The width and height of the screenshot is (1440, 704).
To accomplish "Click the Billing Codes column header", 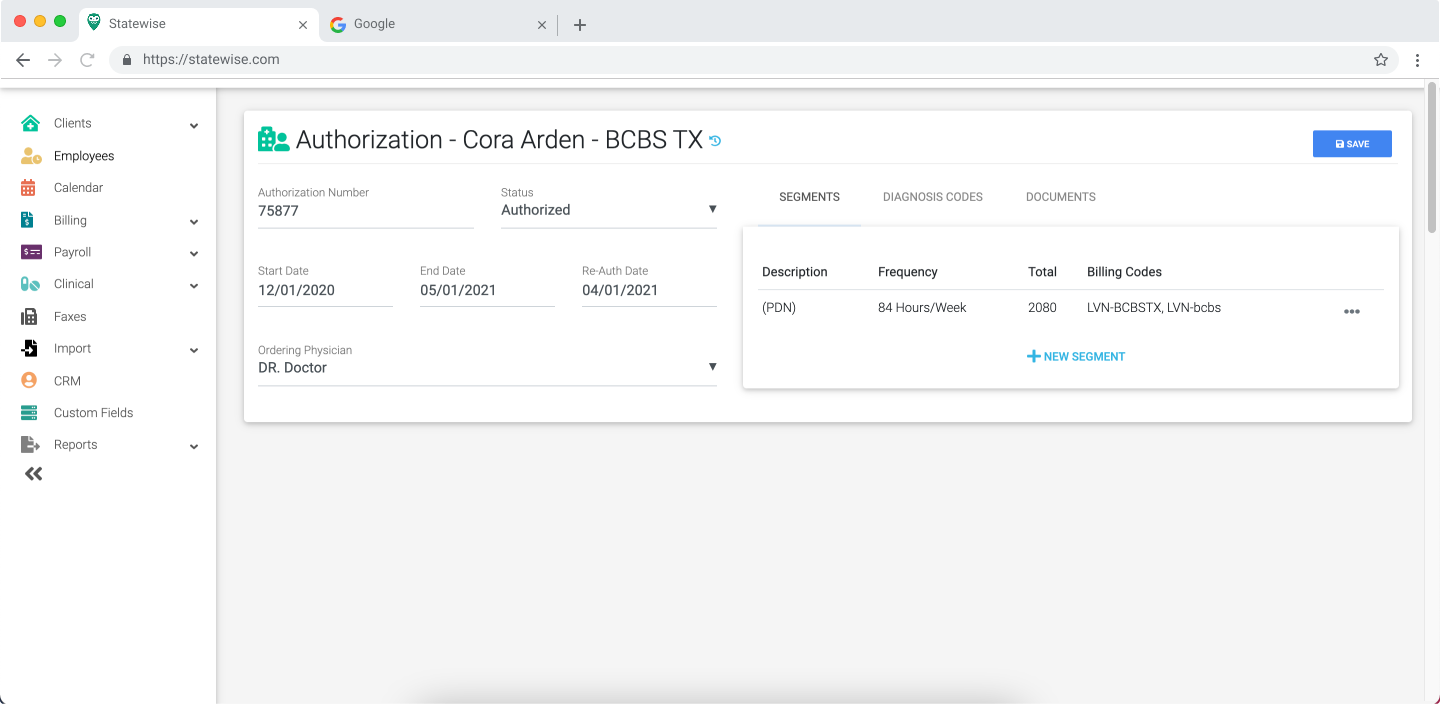I will tap(1124, 272).
